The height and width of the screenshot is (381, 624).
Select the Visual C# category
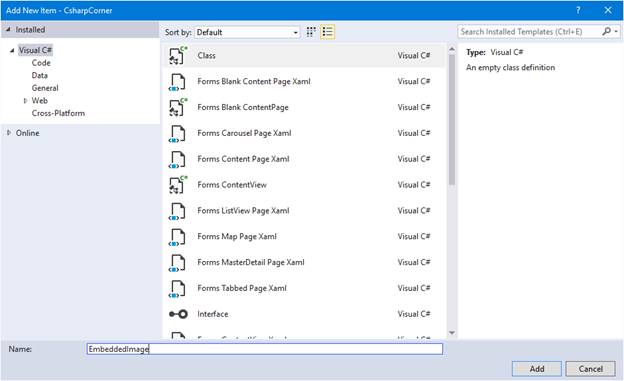tap(35, 50)
